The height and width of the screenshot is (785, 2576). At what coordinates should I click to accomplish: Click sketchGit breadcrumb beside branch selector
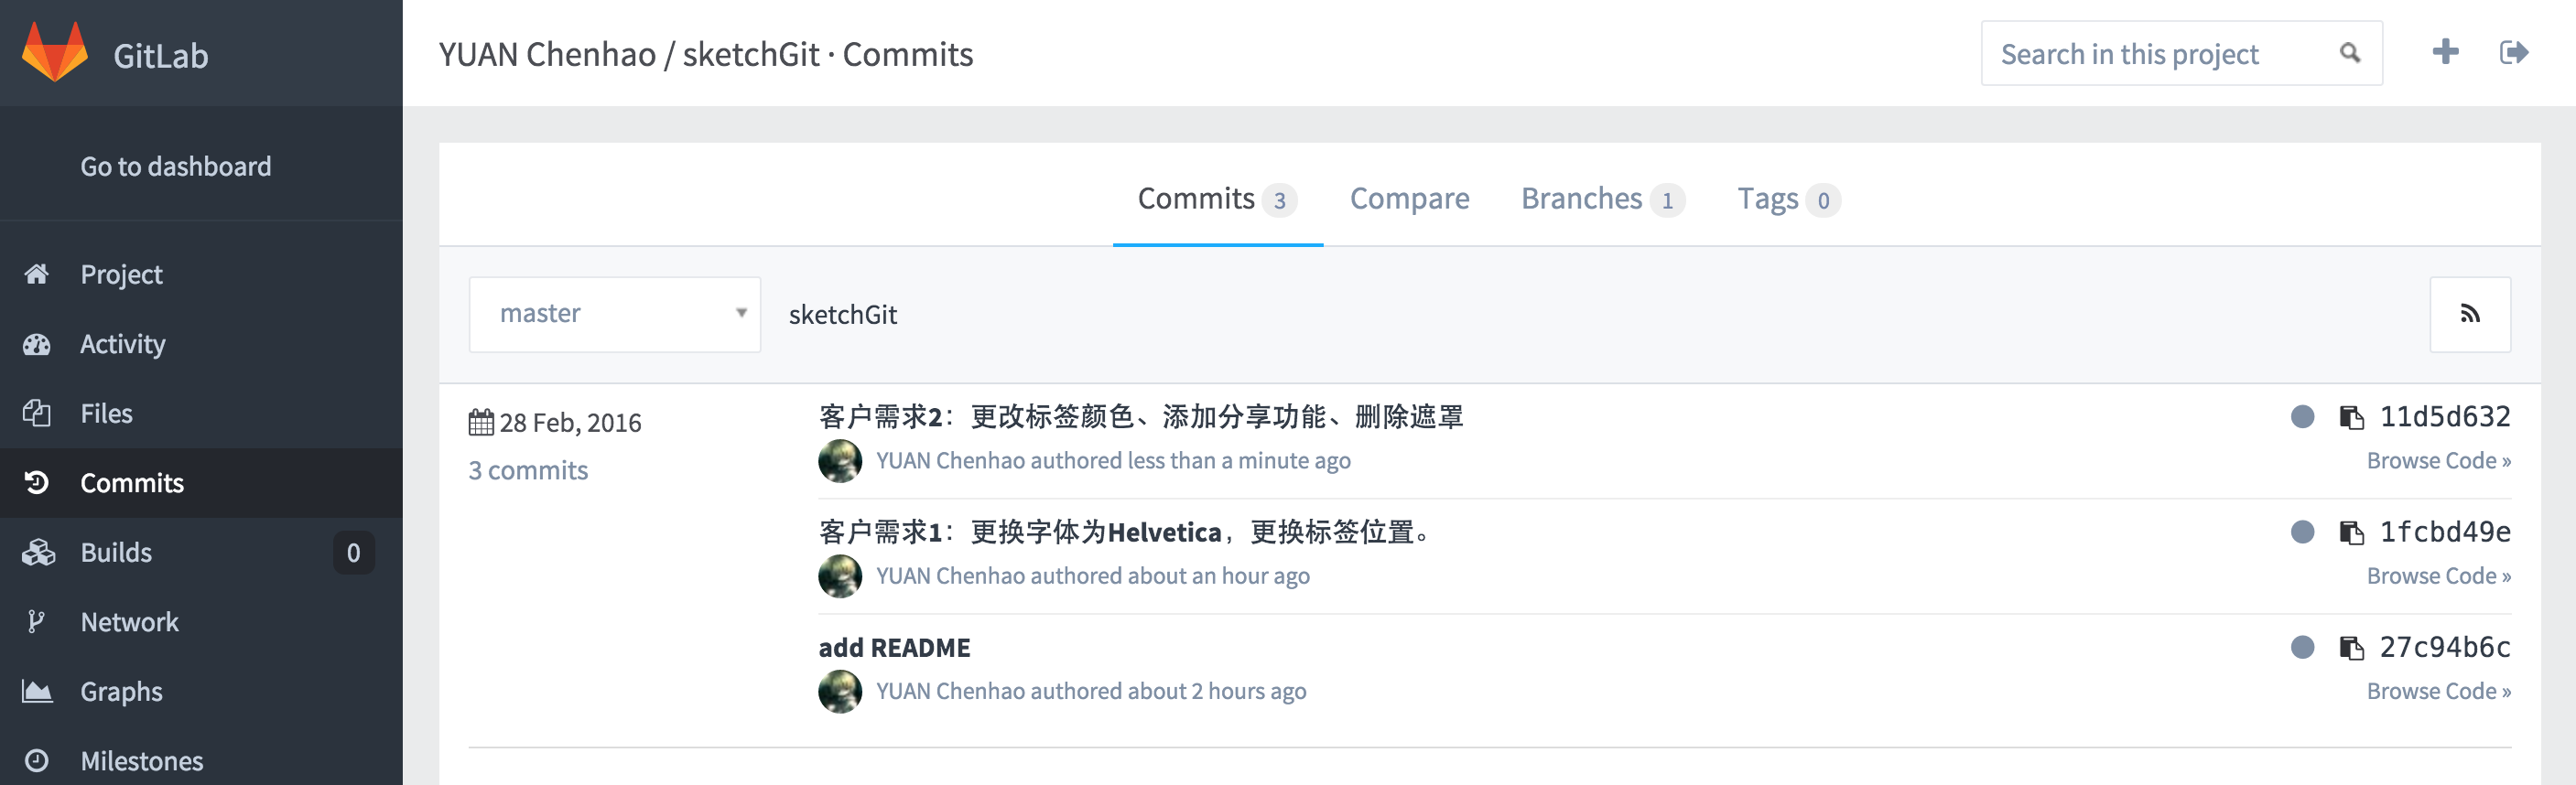point(842,315)
